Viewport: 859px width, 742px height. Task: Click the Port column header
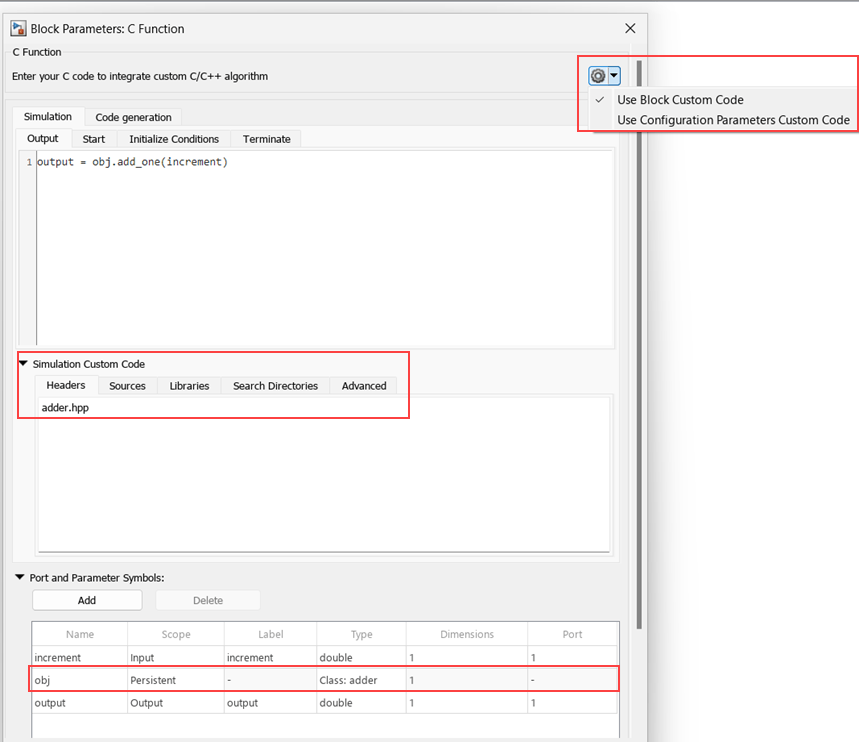point(572,634)
